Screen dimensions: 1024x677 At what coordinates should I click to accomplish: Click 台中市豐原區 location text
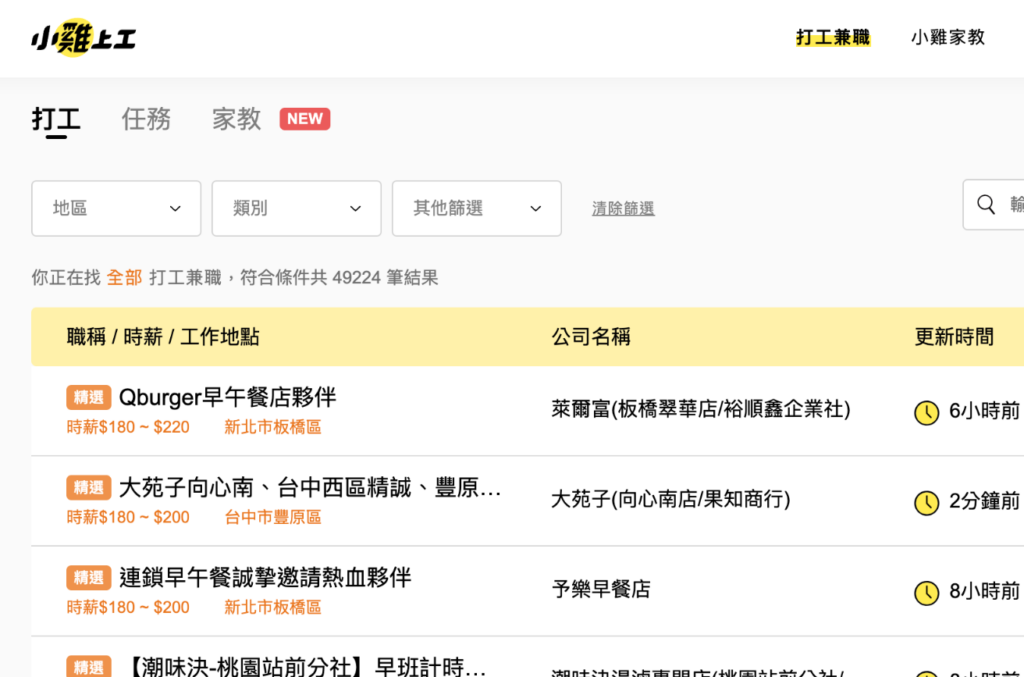tap(273, 517)
